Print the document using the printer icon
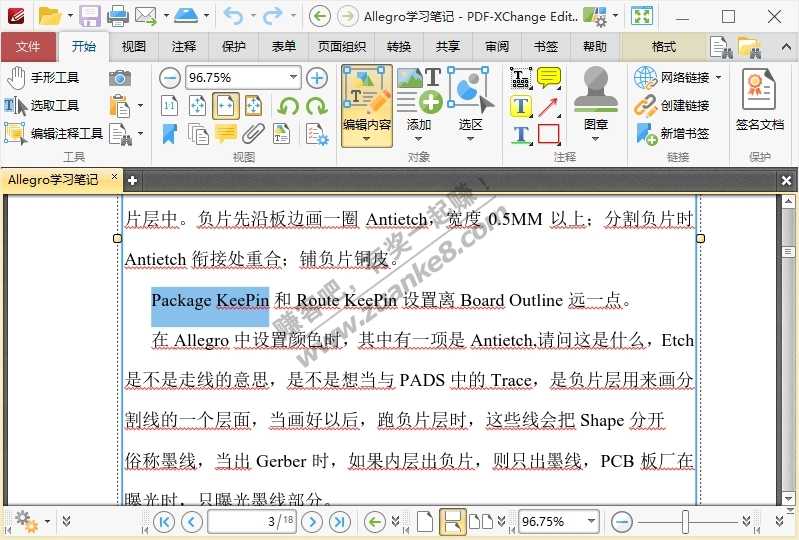Image resolution: width=799 pixels, height=540 pixels. 118,16
